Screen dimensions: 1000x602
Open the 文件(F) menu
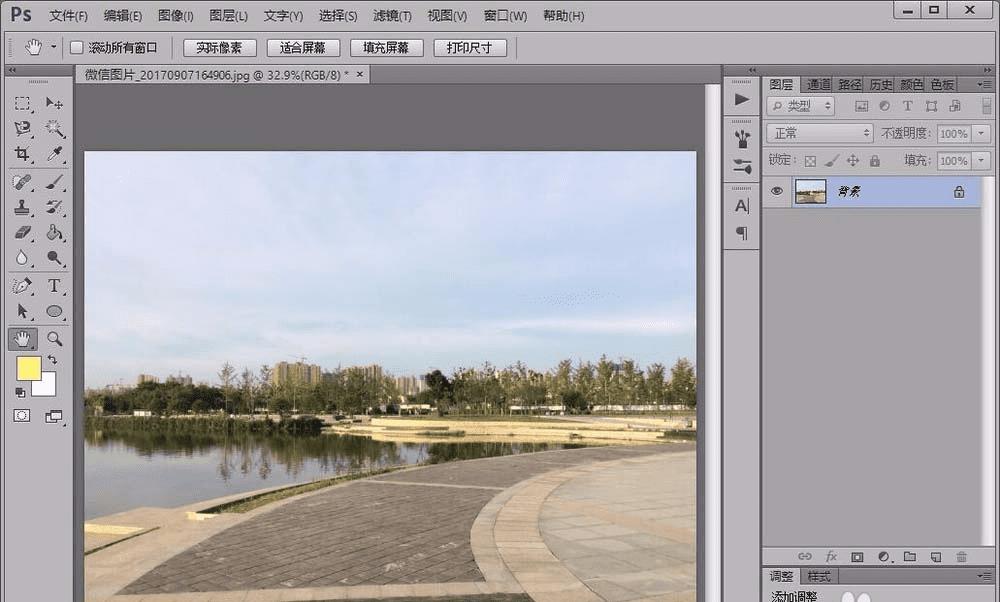click(68, 16)
